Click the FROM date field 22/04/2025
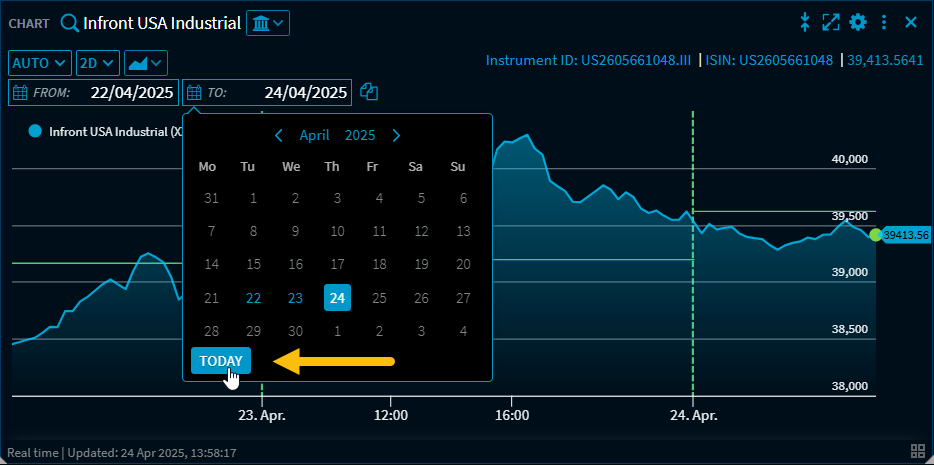This screenshot has height=465, width=934. [130, 92]
